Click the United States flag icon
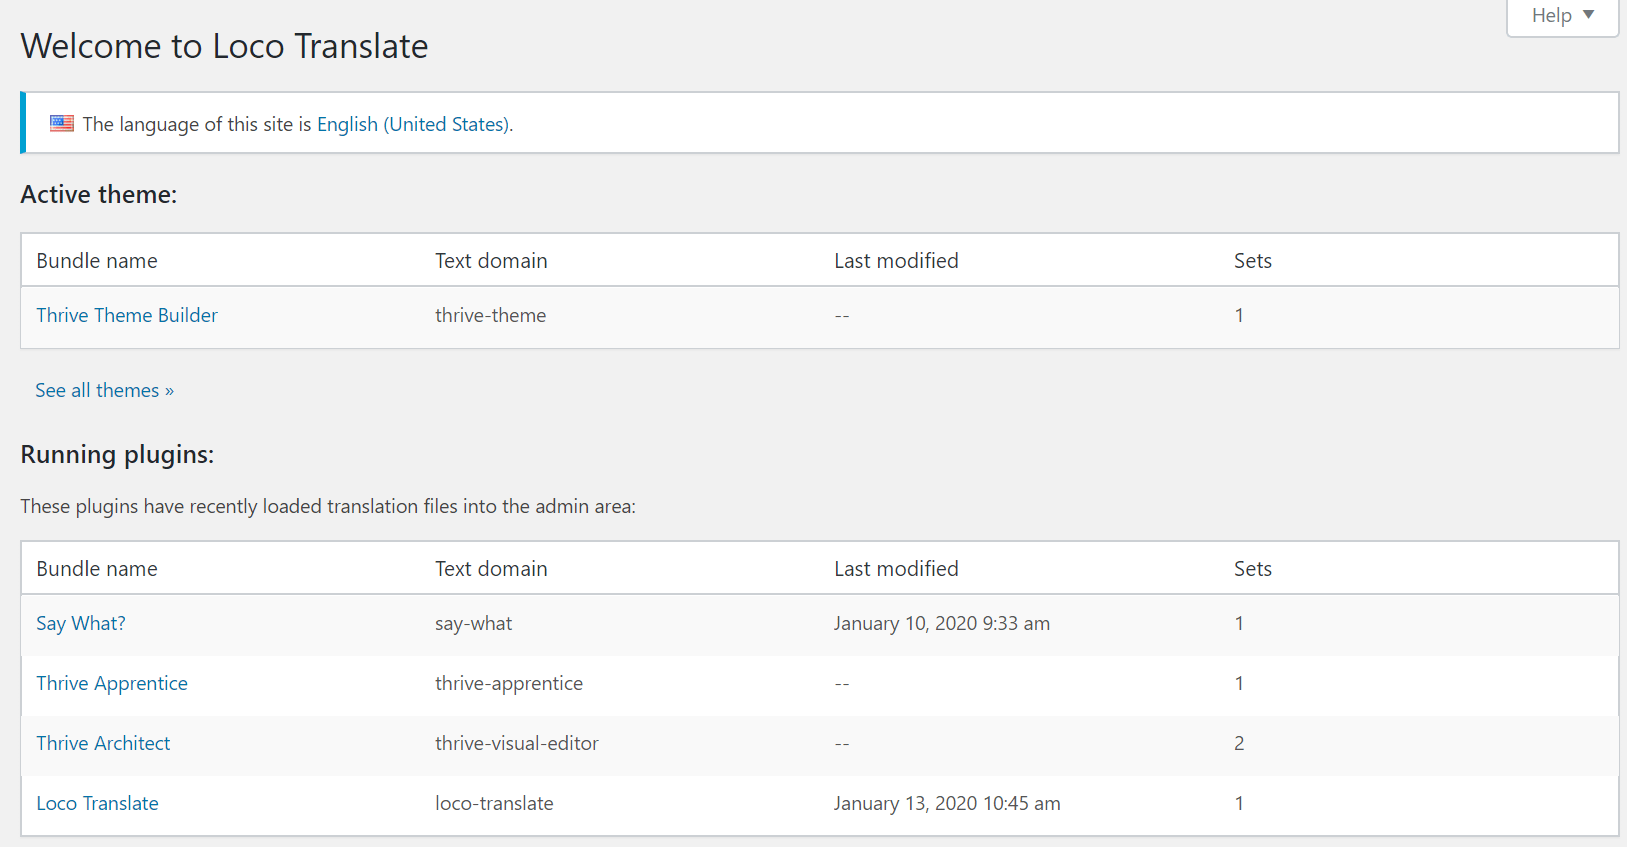1627x847 pixels. [x=62, y=123]
